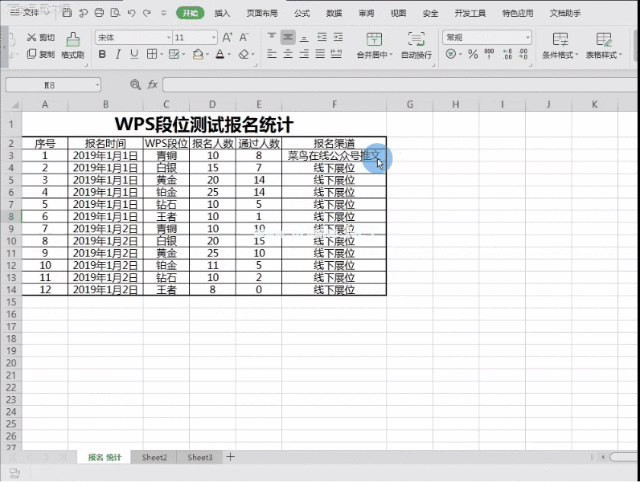Add a new sheet with plus button

[x=230, y=457]
